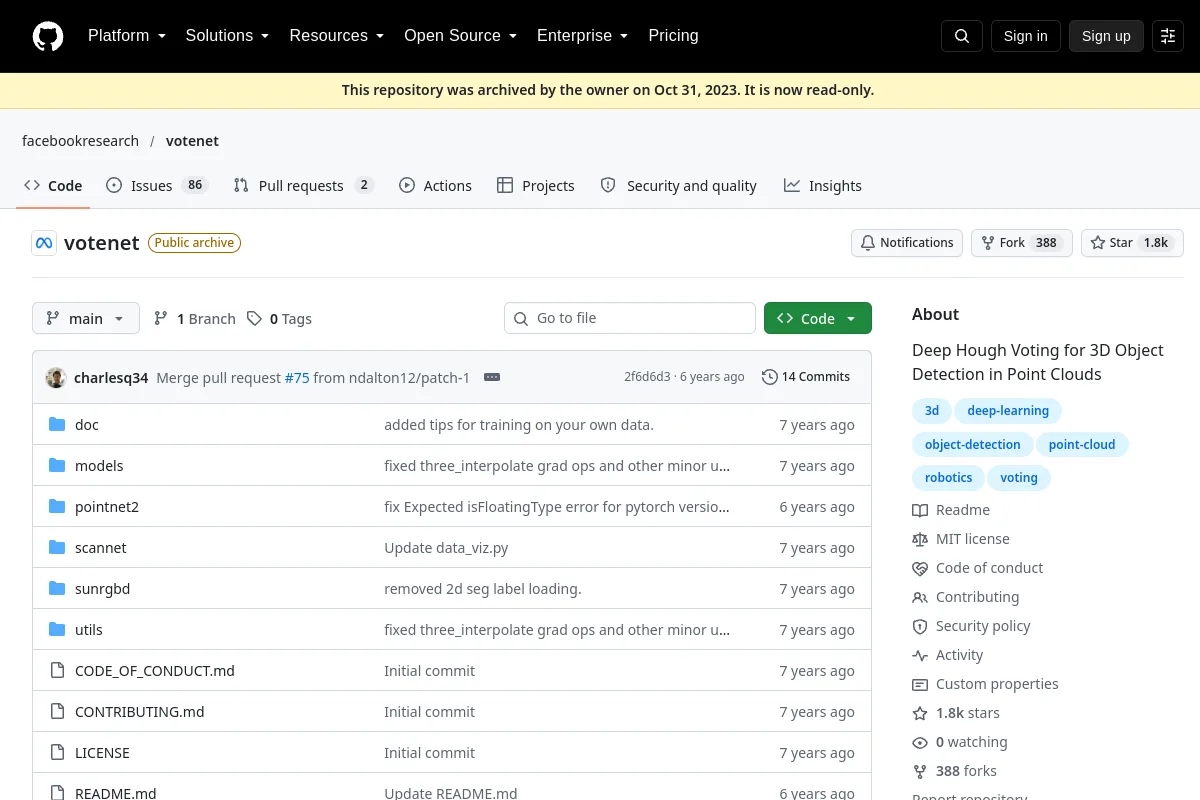Click the Meta organization avatar beside votenet

pyautogui.click(x=44, y=243)
